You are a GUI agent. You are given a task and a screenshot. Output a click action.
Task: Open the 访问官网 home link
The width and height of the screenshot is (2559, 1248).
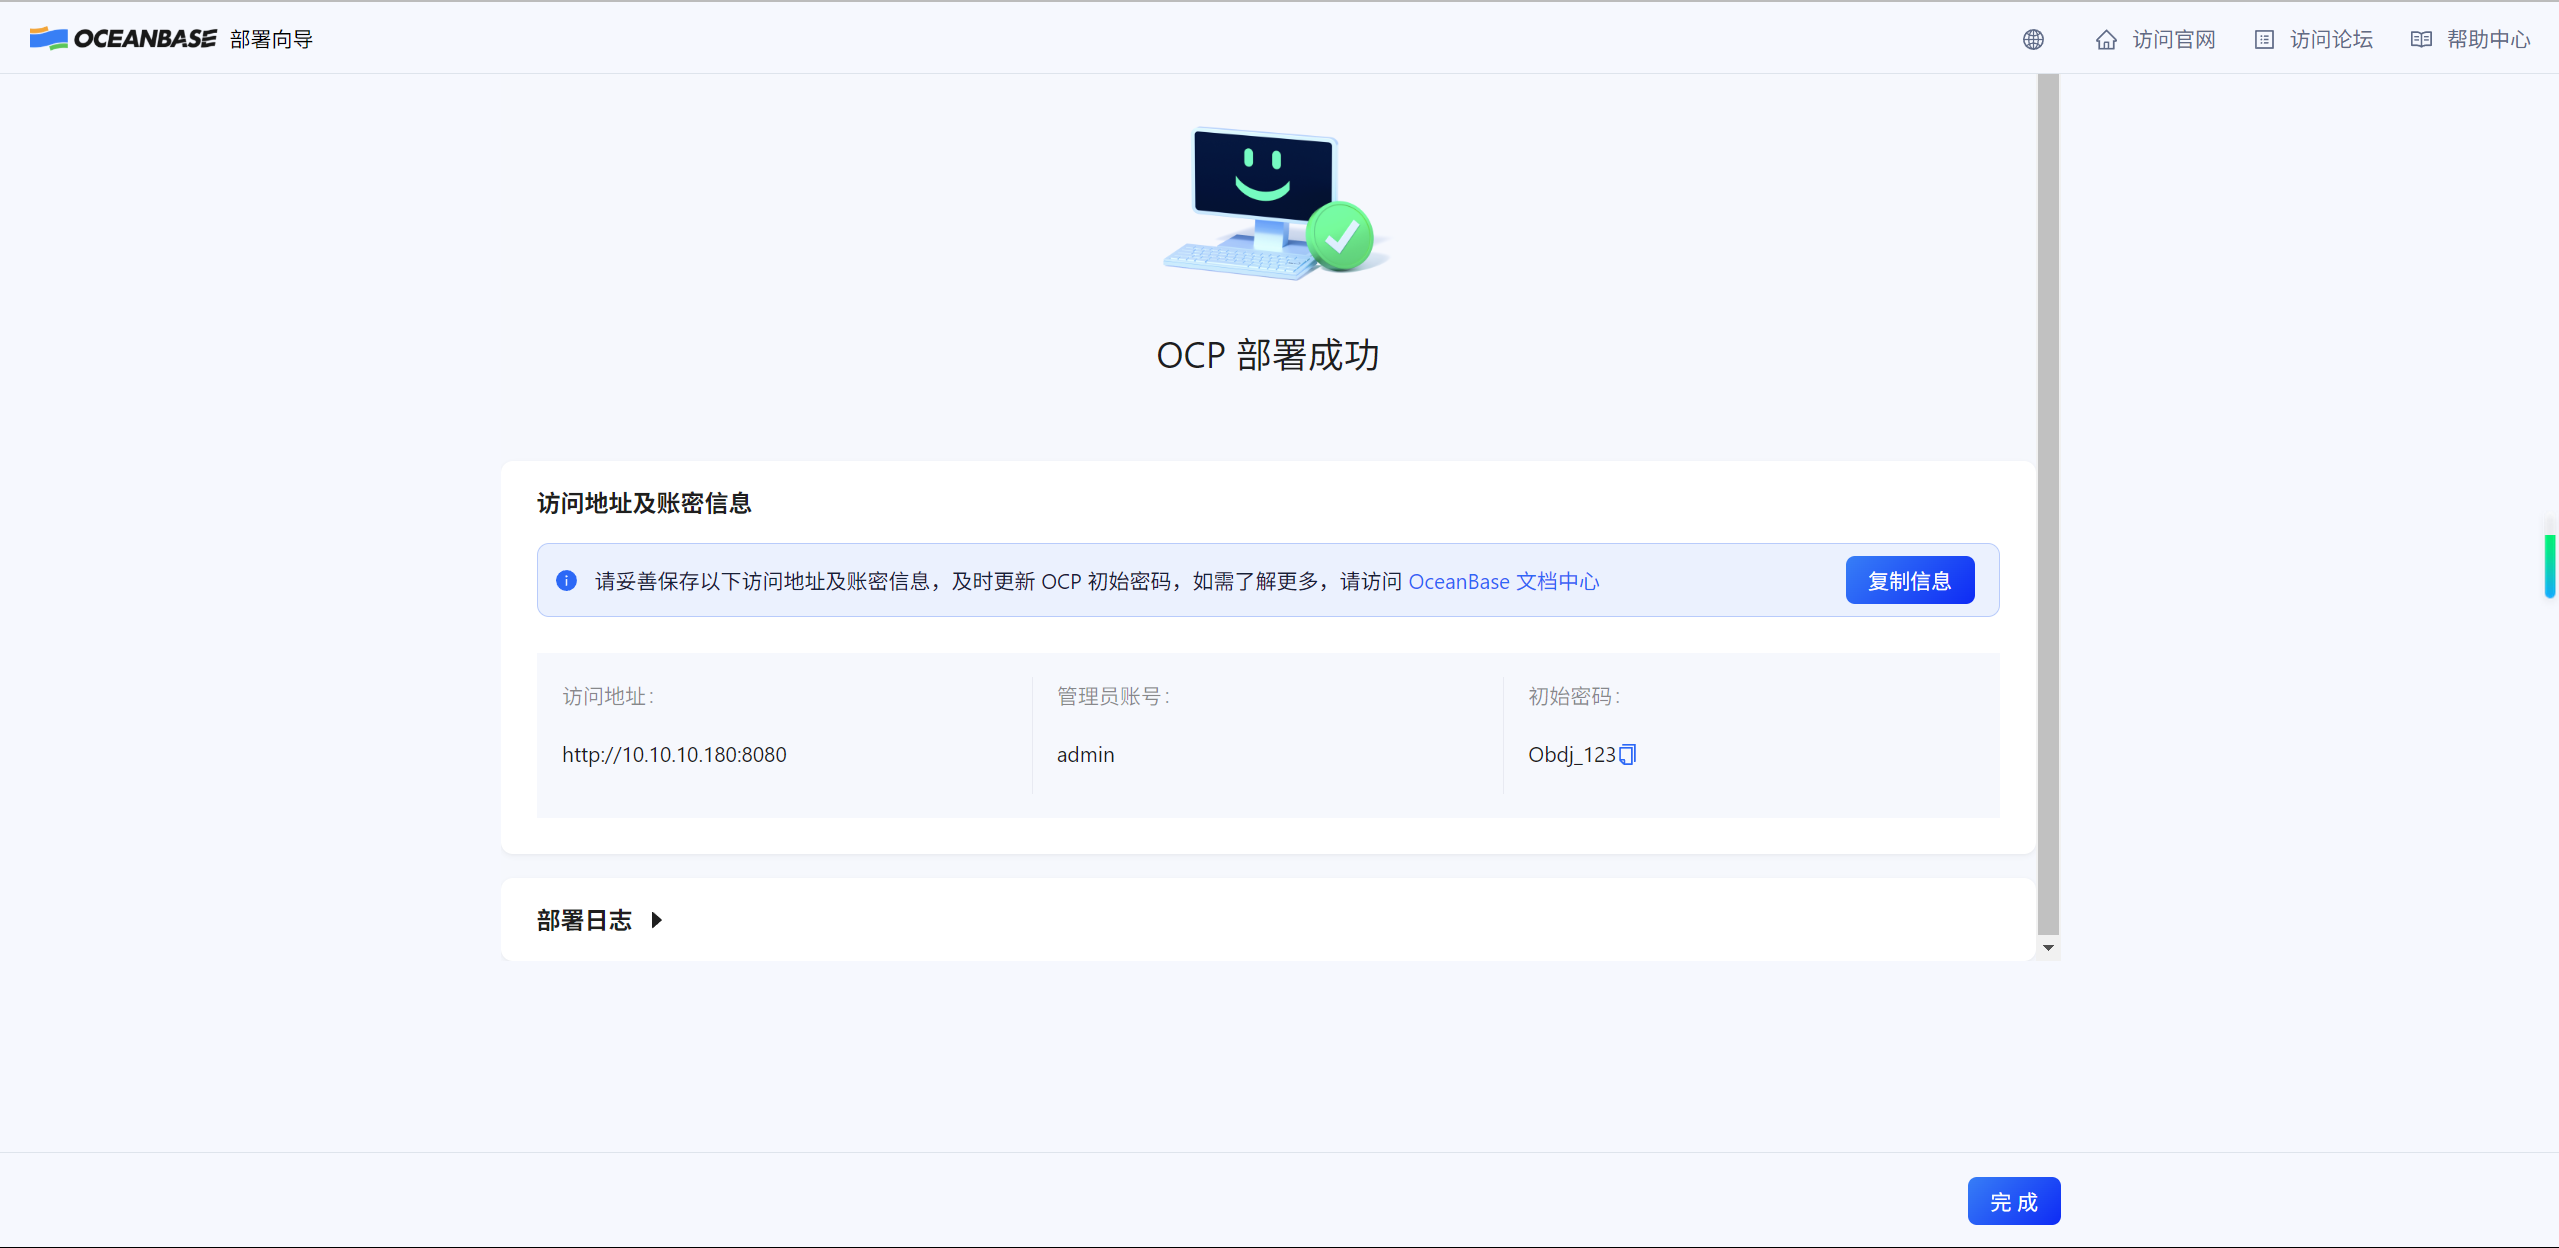tap(2155, 39)
